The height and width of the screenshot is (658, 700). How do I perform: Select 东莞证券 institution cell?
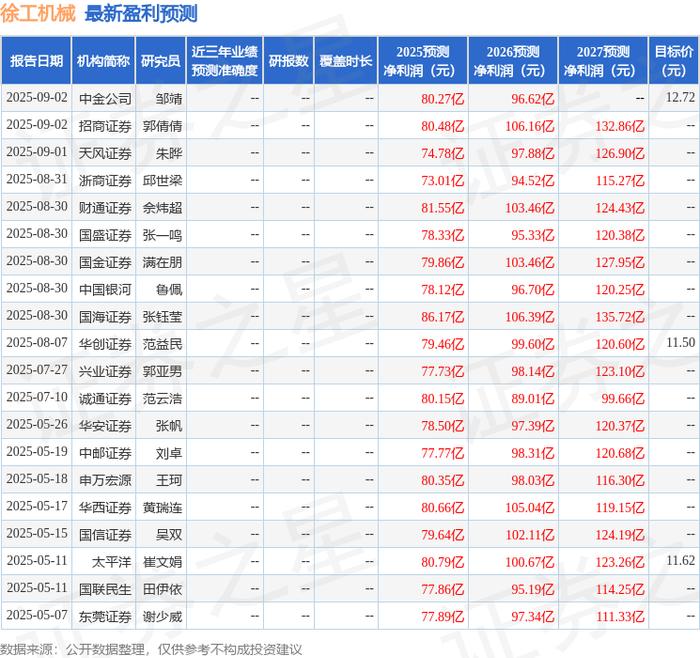tap(105, 616)
